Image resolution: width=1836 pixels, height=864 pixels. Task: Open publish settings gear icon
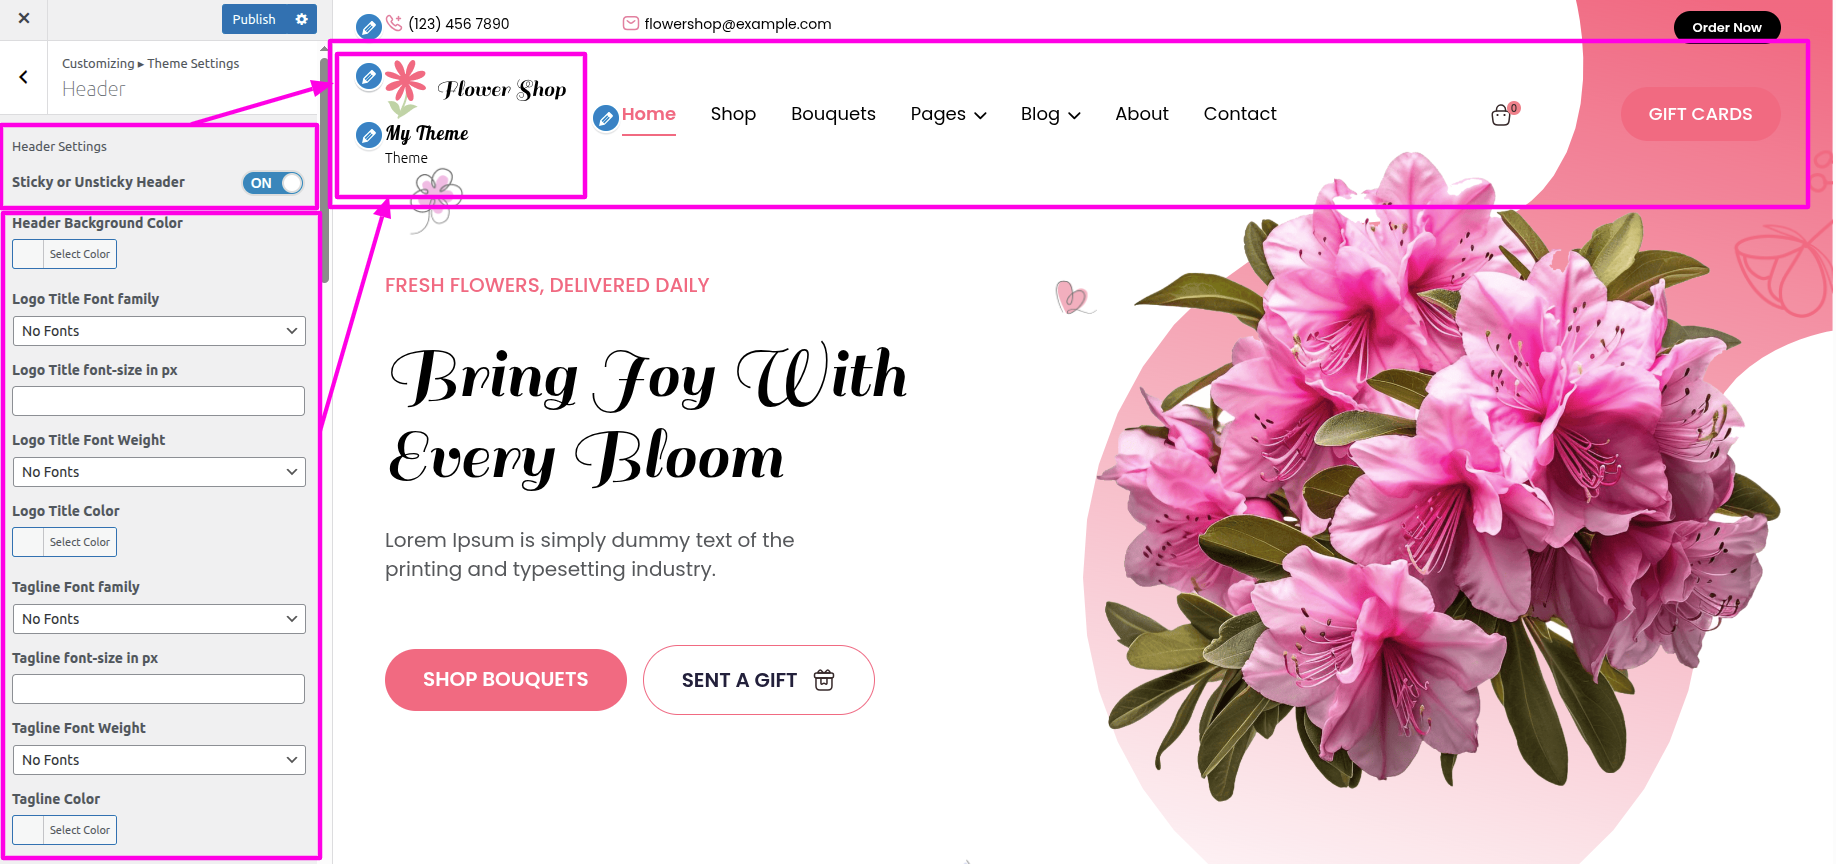tap(301, 19)
